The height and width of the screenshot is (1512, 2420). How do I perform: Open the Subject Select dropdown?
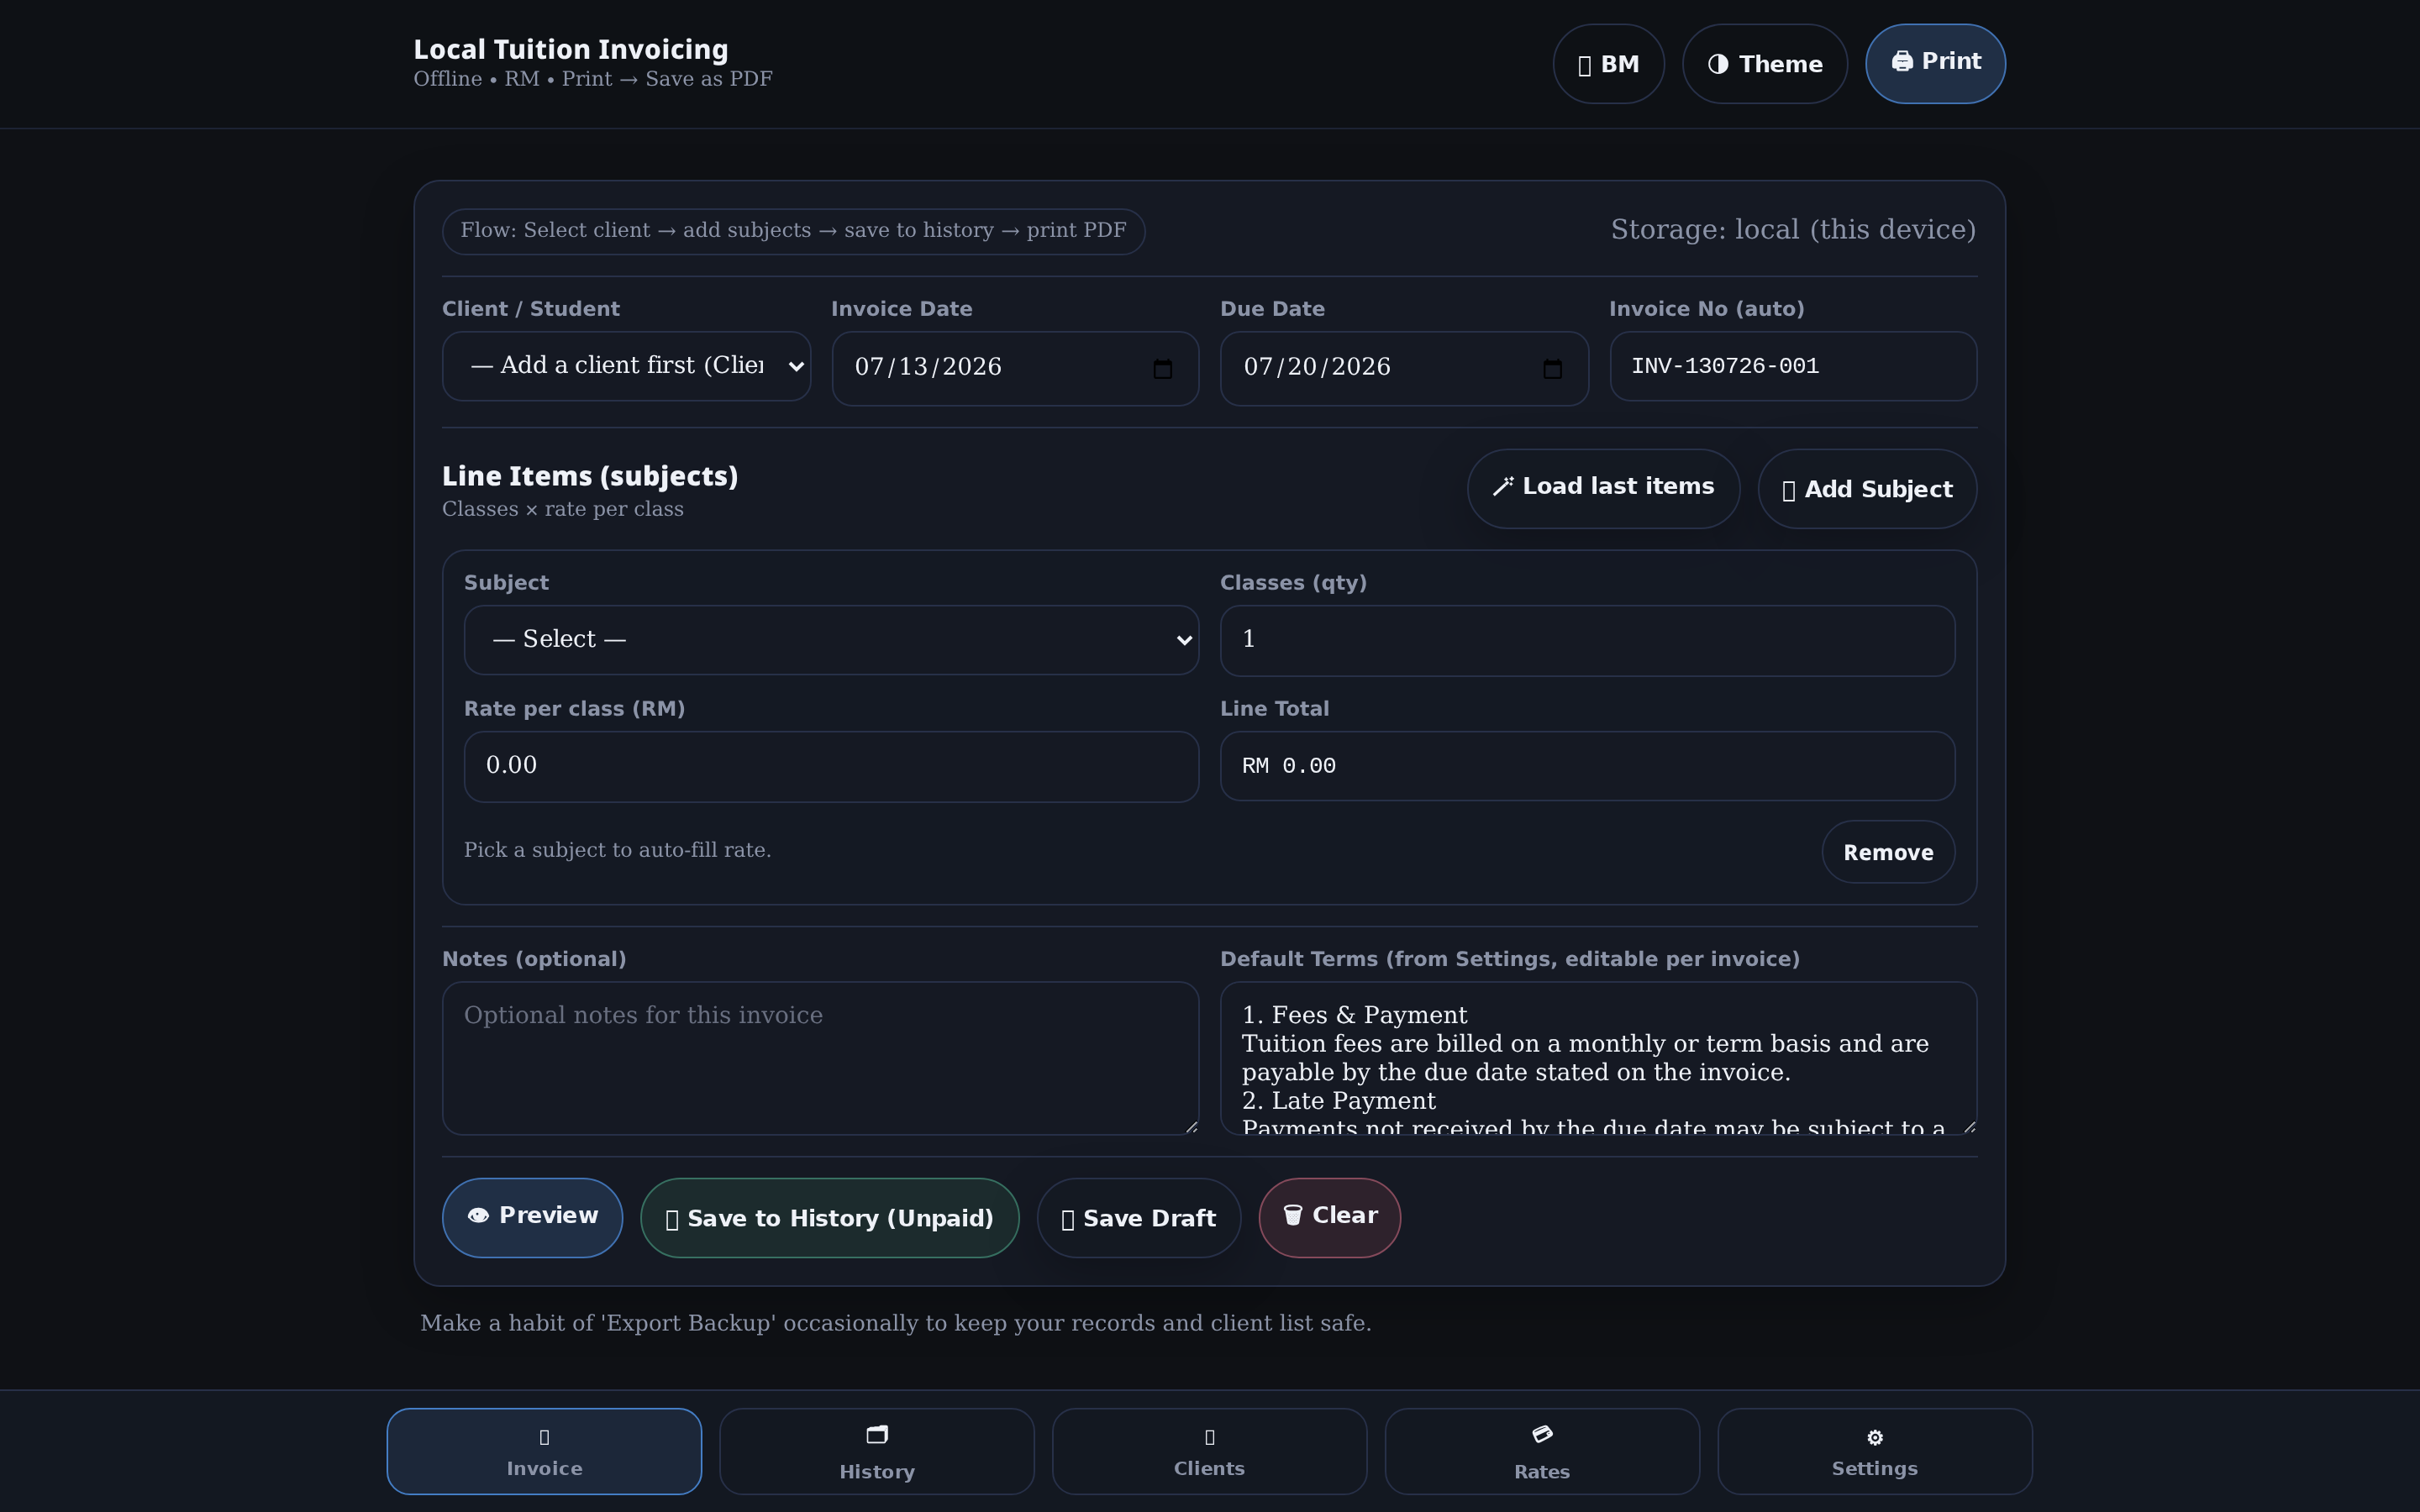tap(831, 640)
